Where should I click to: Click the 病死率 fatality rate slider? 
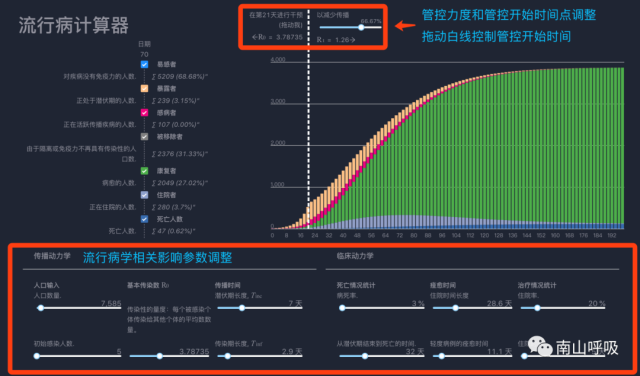click(x=382, y=308)
